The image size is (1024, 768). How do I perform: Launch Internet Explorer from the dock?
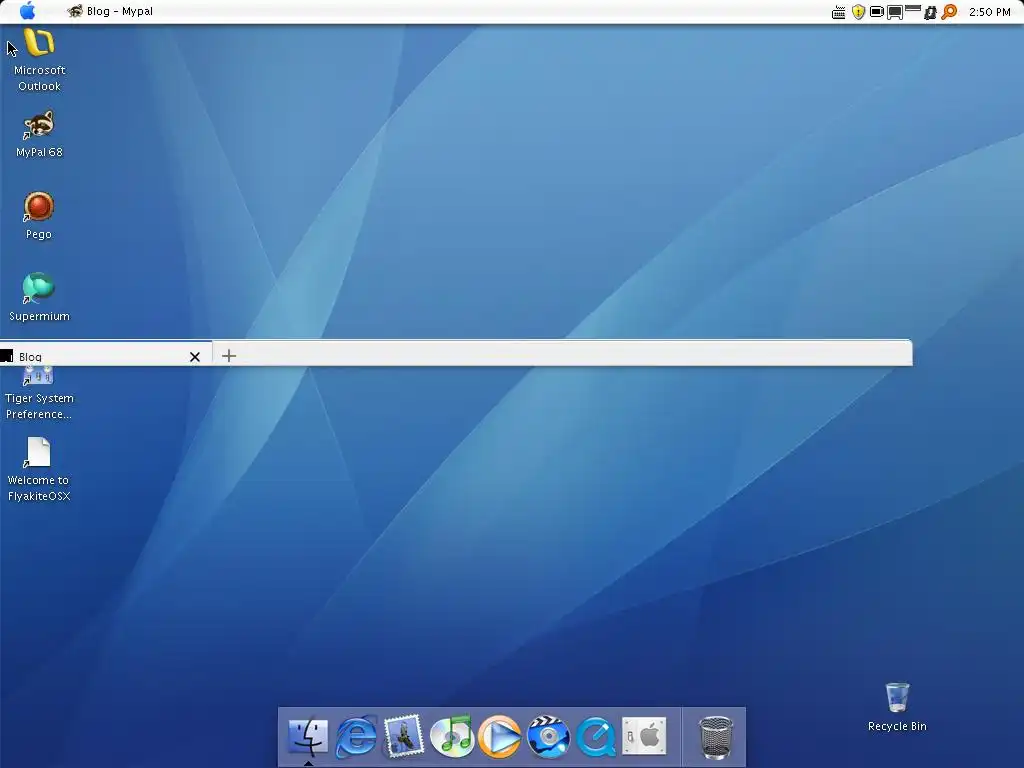[356, 737]
